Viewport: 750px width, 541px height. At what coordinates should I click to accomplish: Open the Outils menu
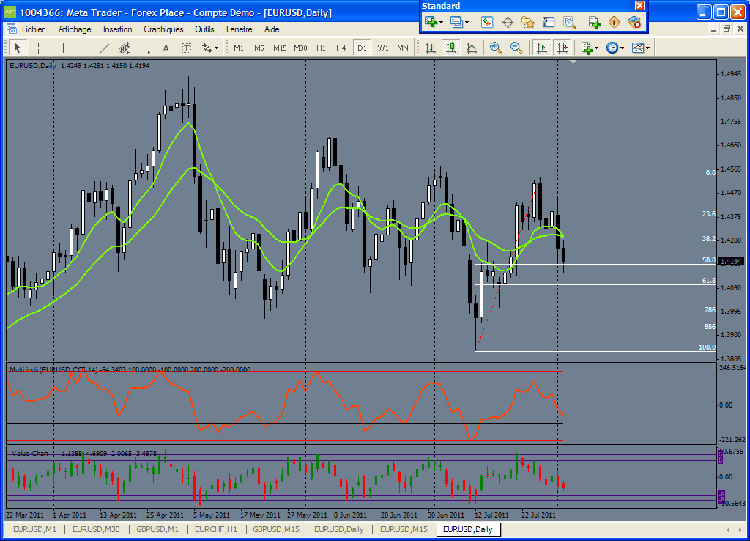[205, 29]
